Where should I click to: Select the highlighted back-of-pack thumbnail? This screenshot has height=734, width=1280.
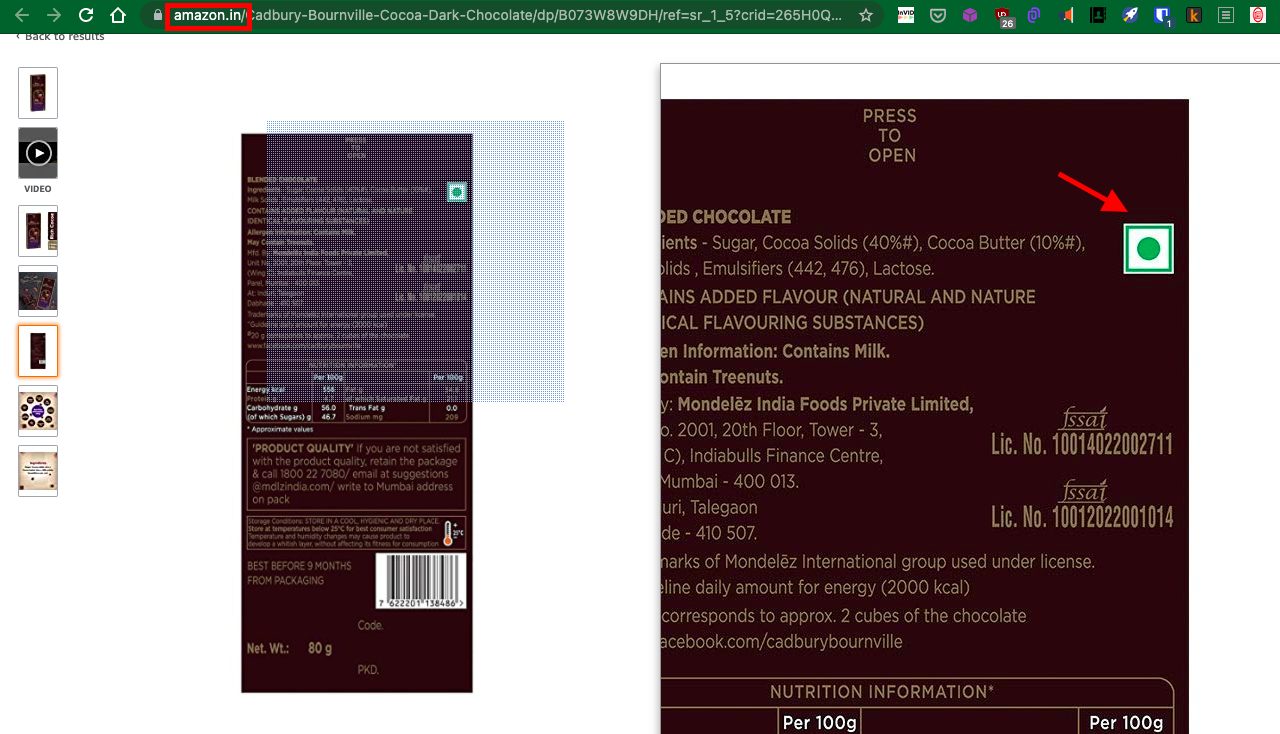38,351
